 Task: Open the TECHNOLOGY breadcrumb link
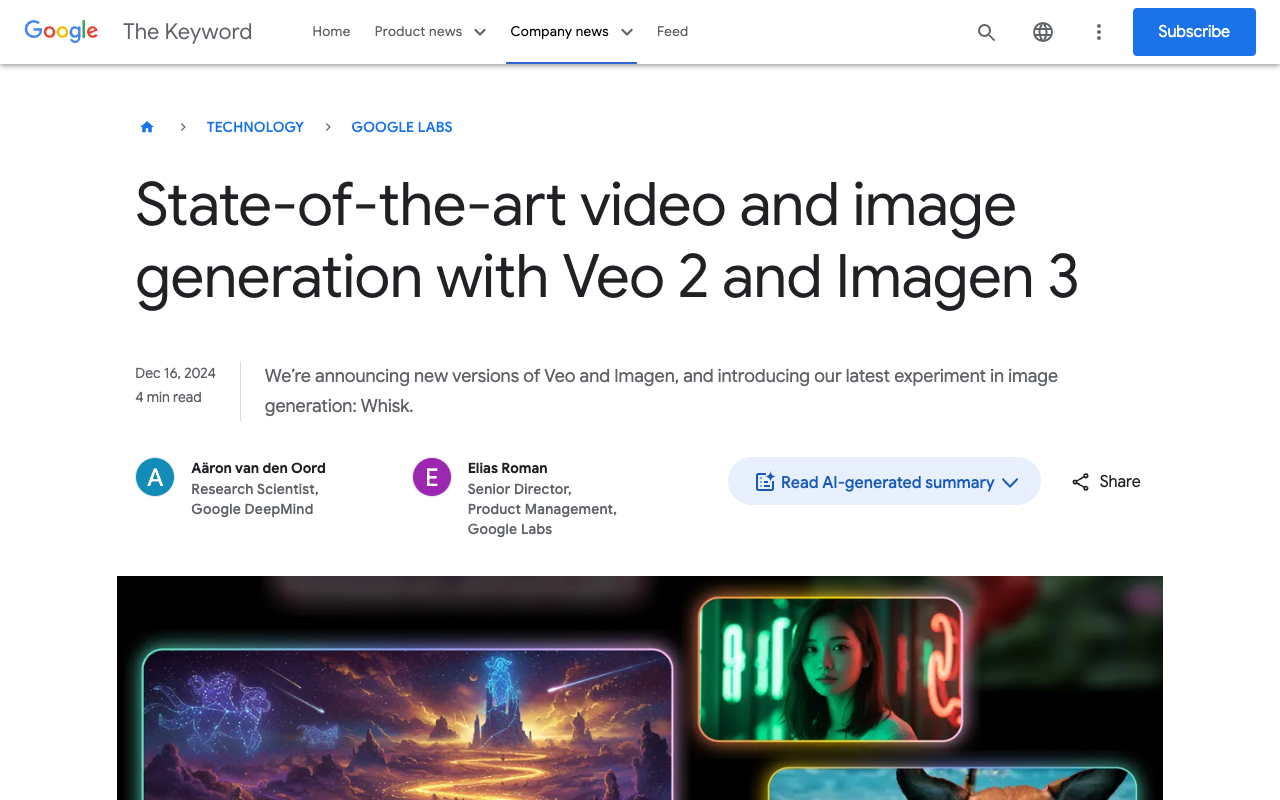pyautogui.click(x=255, y=126)
